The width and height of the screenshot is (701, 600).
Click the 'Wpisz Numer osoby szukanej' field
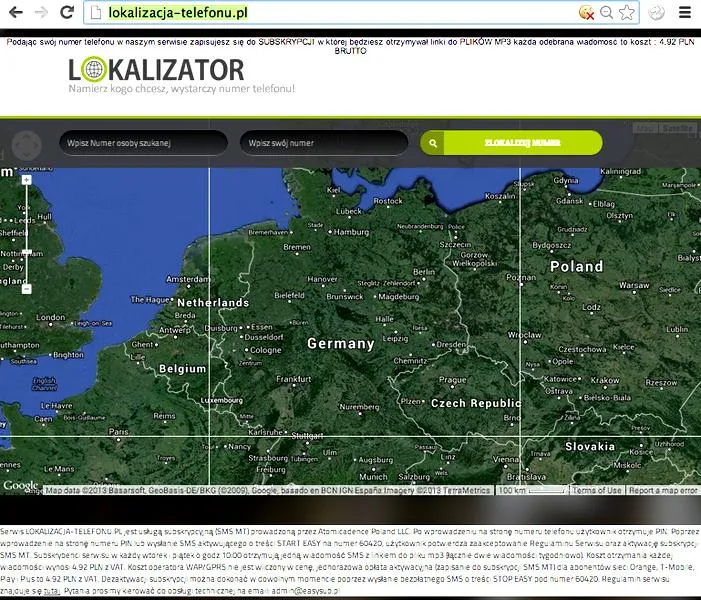[x=144, y=143]
